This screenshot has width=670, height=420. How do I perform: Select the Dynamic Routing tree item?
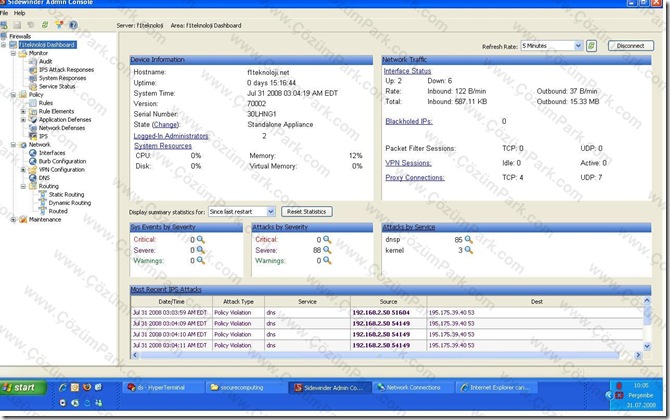coord(70,203)
